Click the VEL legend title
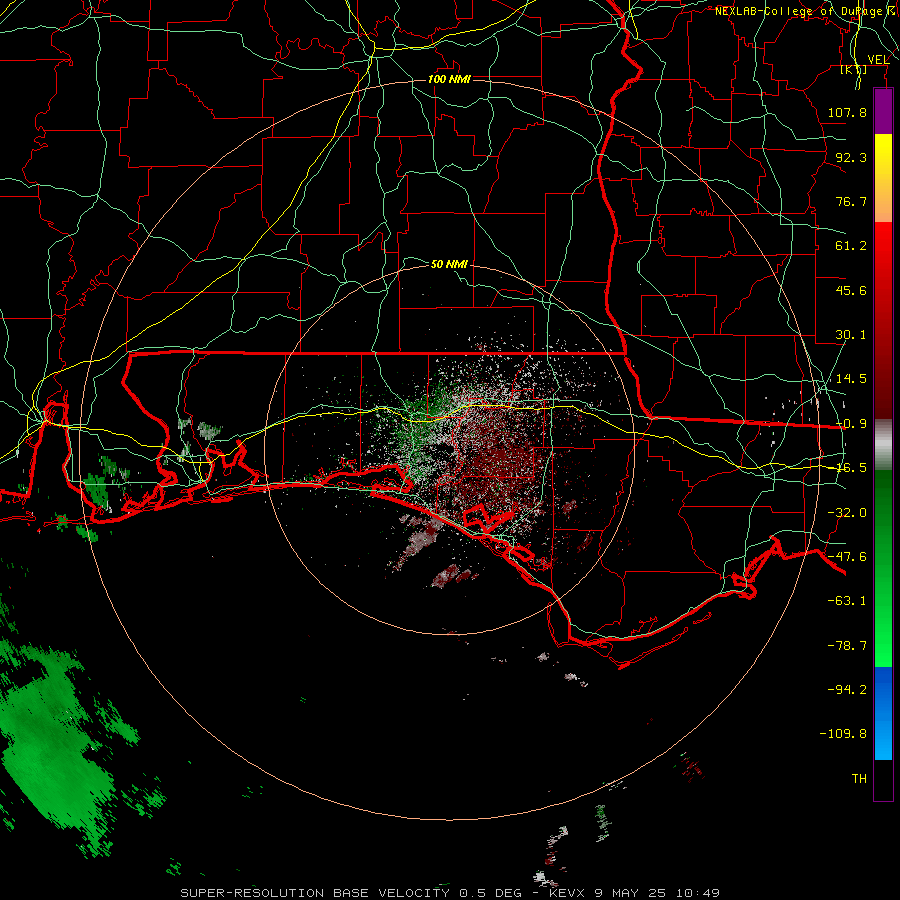The height and width of the screenshot is (900, 900). [878, 60]
